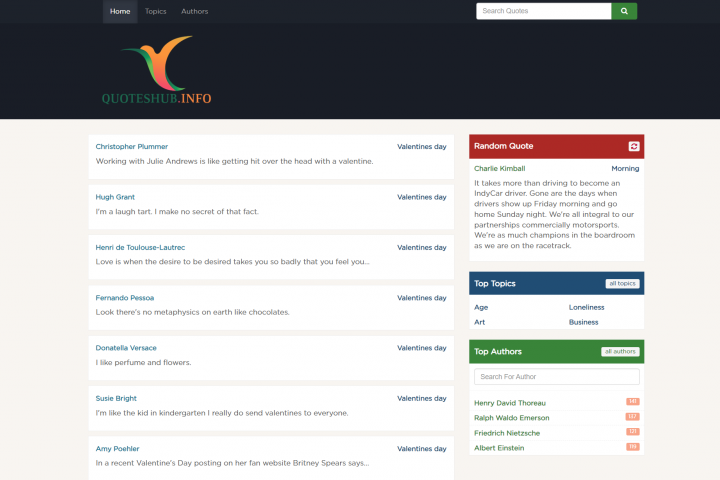Click quote 'In a recent Valentine's Day posting'

point(232,463)
